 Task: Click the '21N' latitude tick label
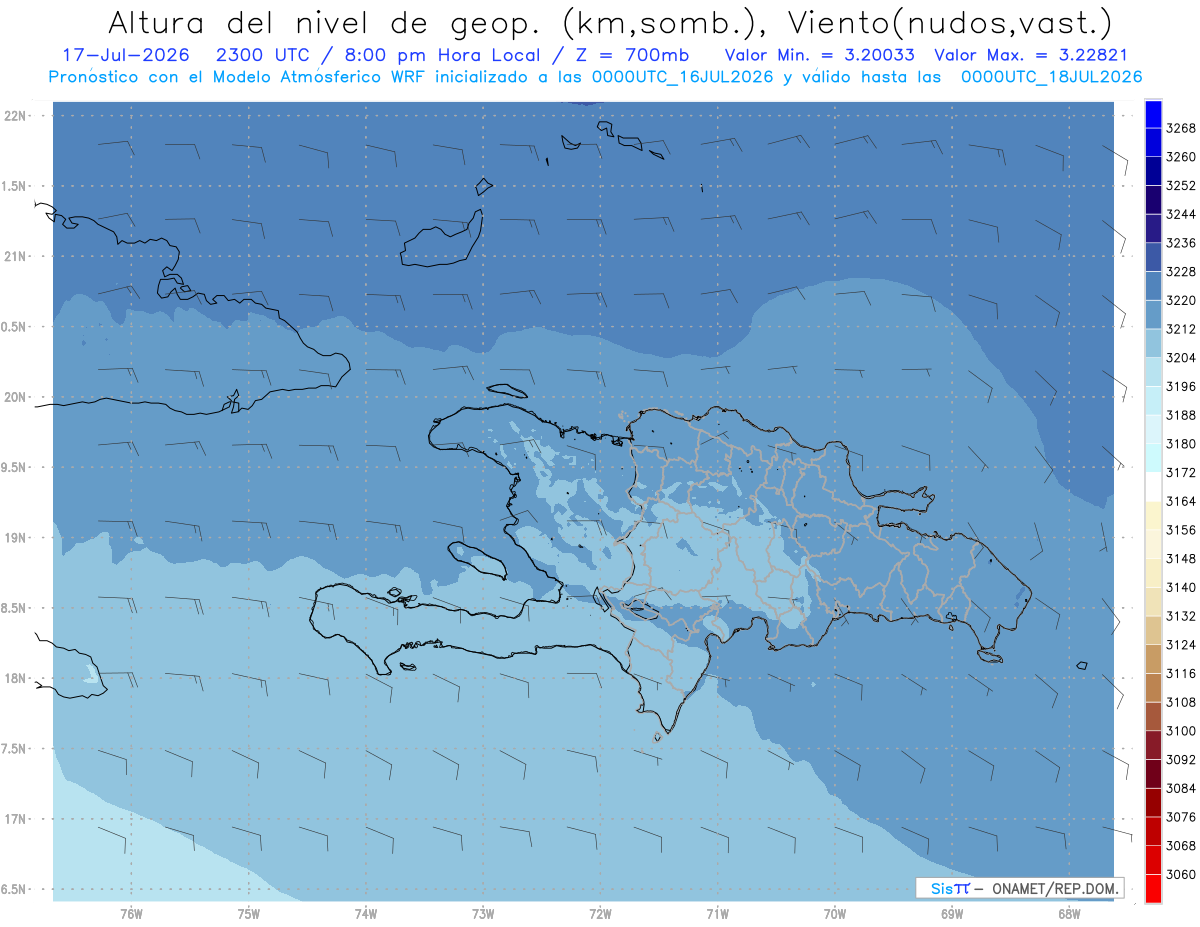point(15,256)
